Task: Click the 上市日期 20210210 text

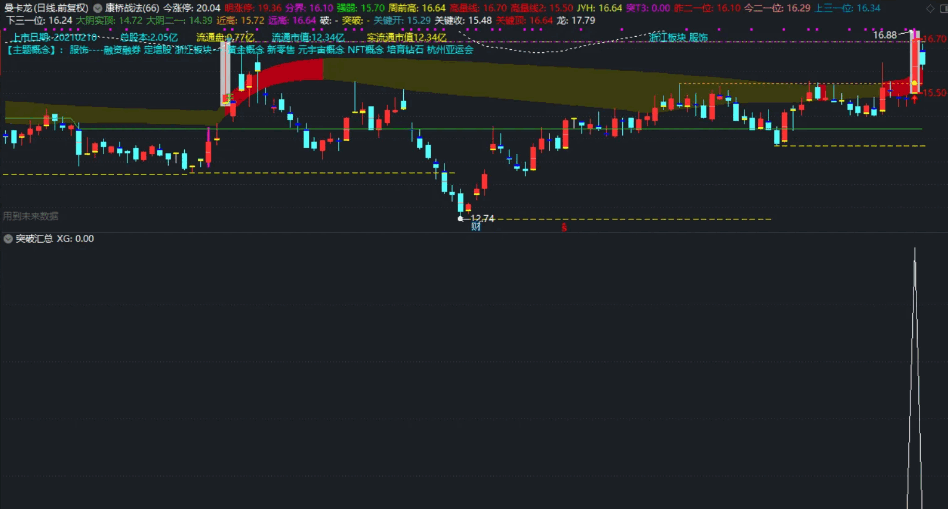Action: click(54, 37)
